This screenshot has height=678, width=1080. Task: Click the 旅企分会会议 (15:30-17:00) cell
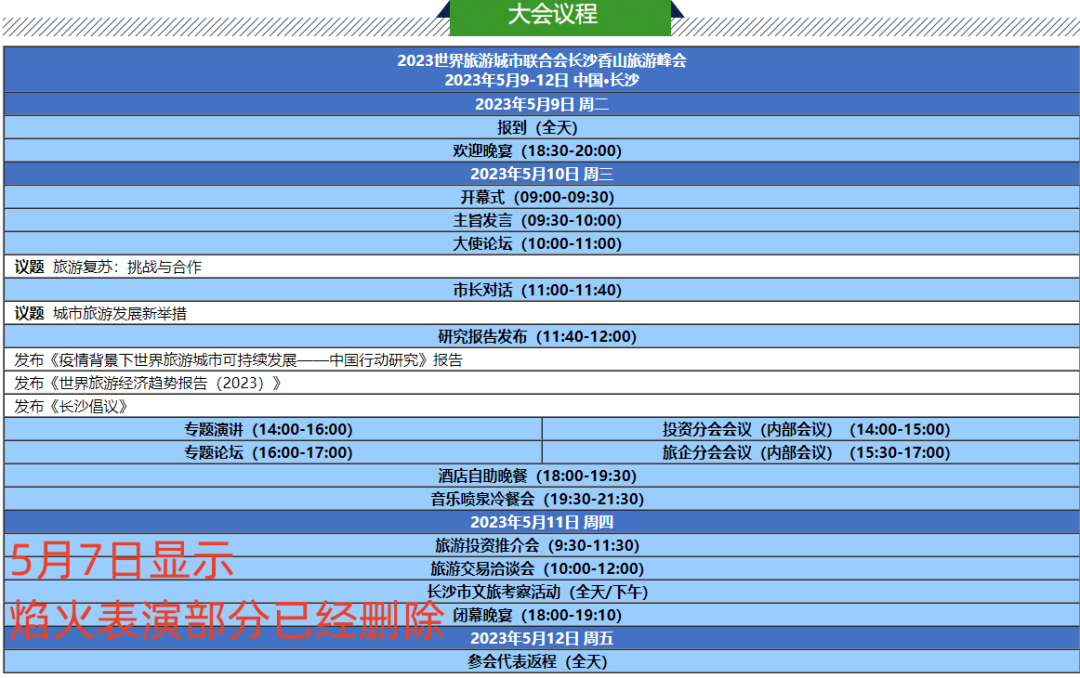[x=806, y=452]
